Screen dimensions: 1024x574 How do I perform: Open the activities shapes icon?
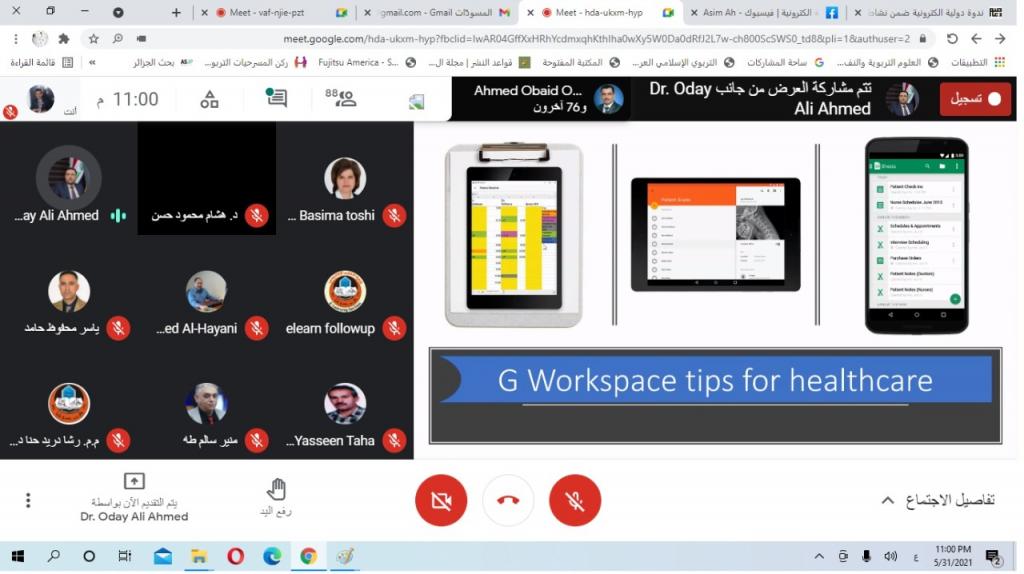(x=209, y=99)
